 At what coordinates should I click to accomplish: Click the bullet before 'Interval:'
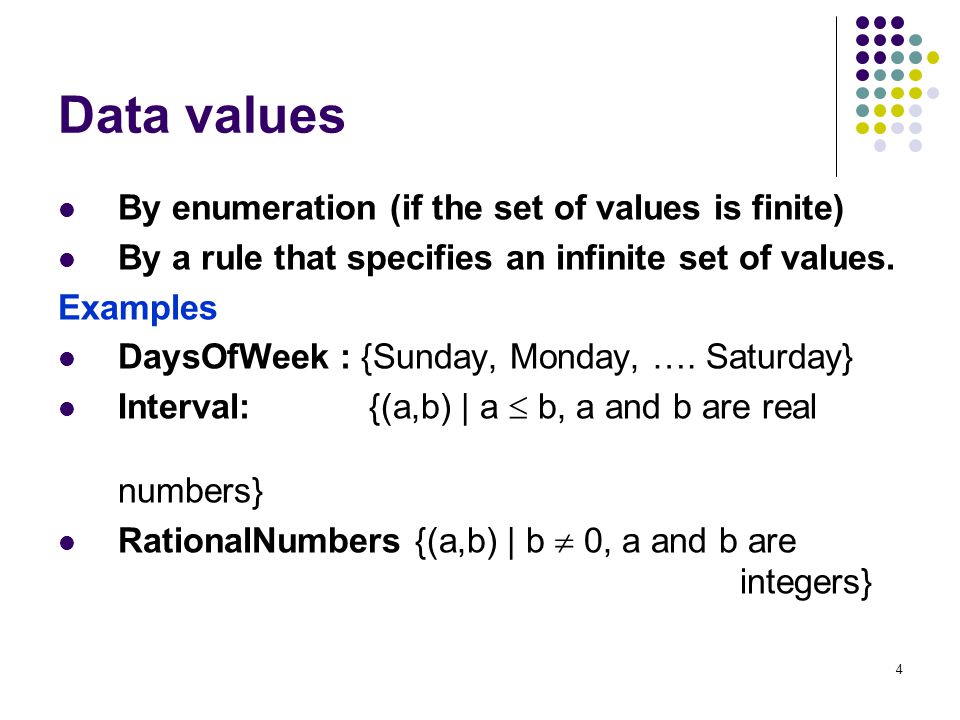tap(67, 409)
